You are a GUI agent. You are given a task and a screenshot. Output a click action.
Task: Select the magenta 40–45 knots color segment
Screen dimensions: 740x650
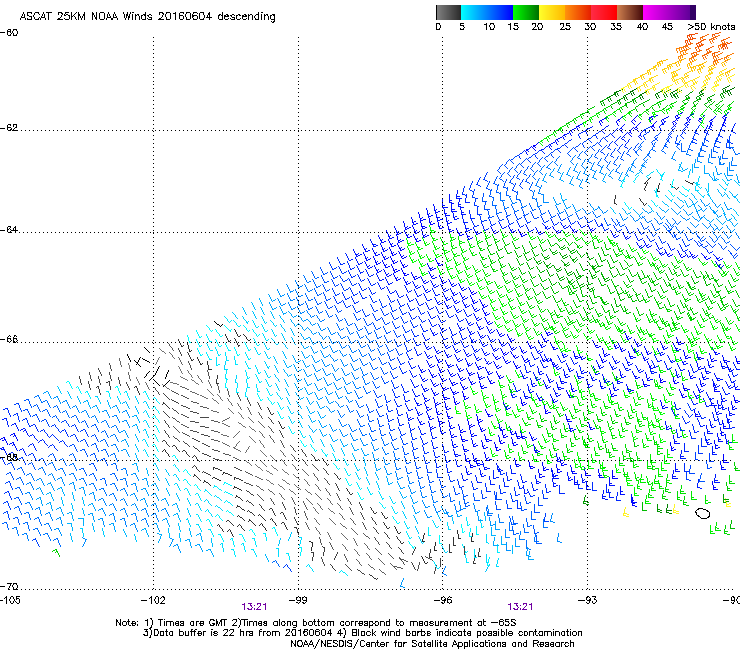656,12
